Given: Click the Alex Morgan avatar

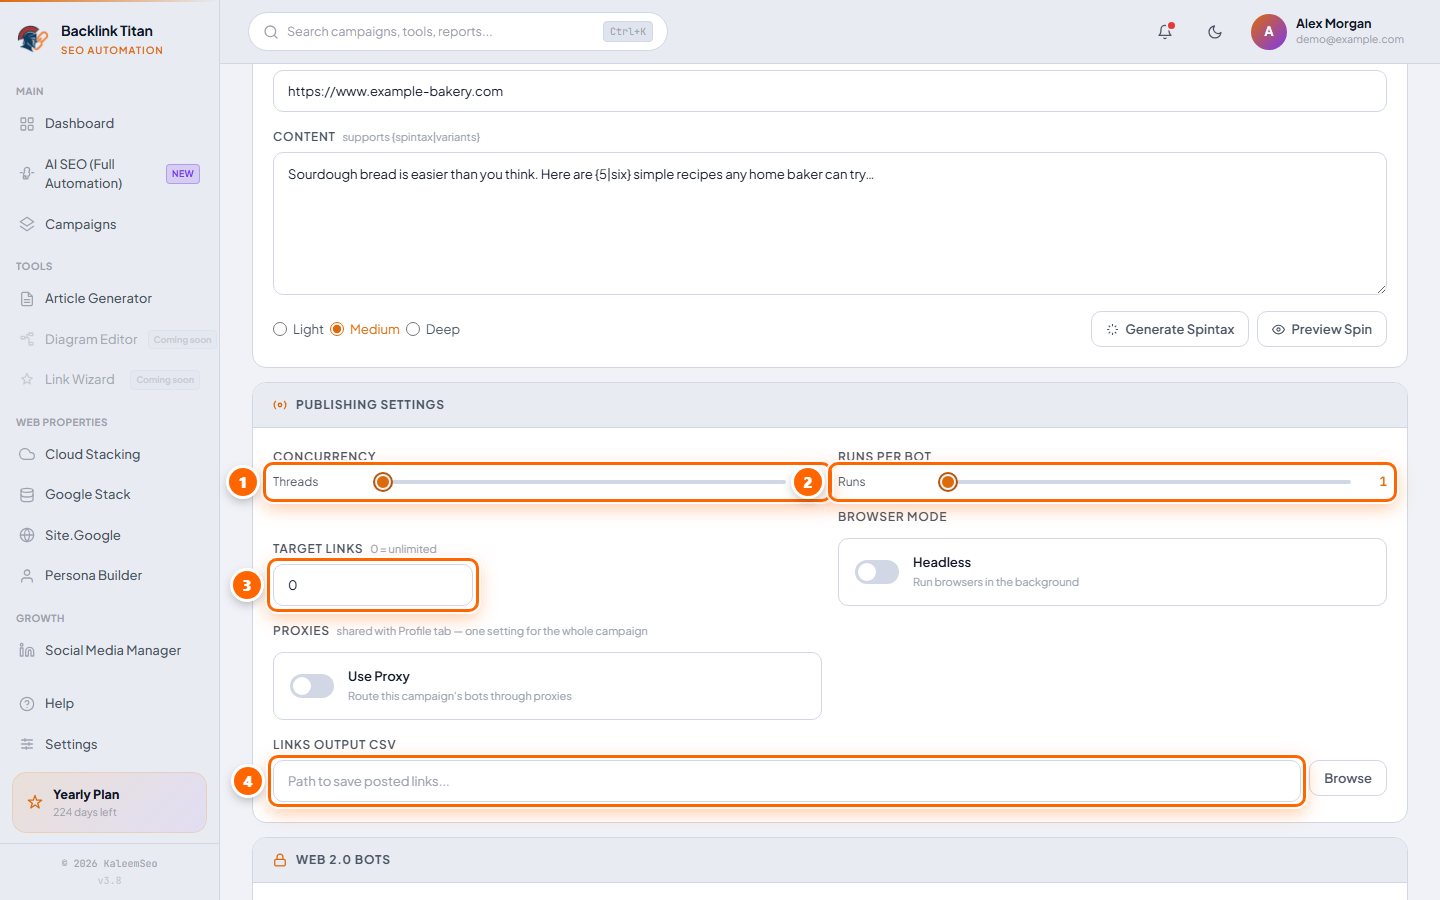Looking at the screenshot, I should coord(1268,32).
